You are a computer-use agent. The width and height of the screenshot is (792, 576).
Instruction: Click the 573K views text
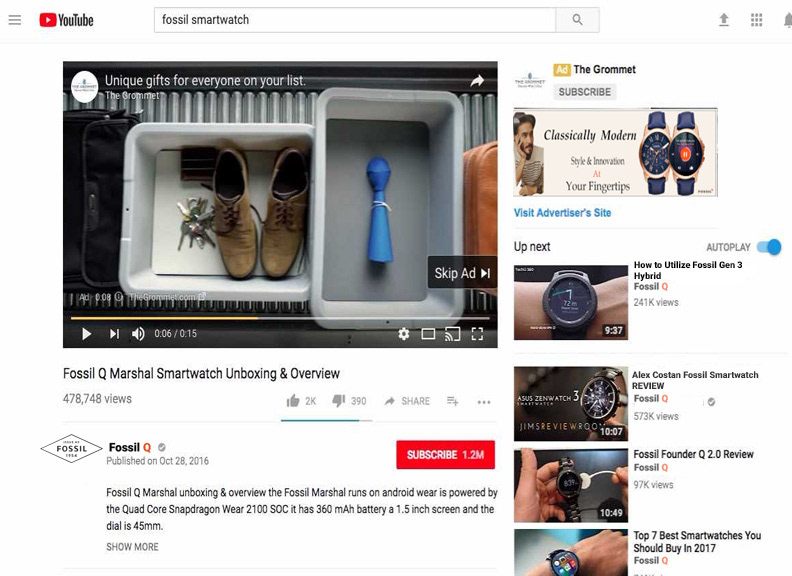click(656, 416)
